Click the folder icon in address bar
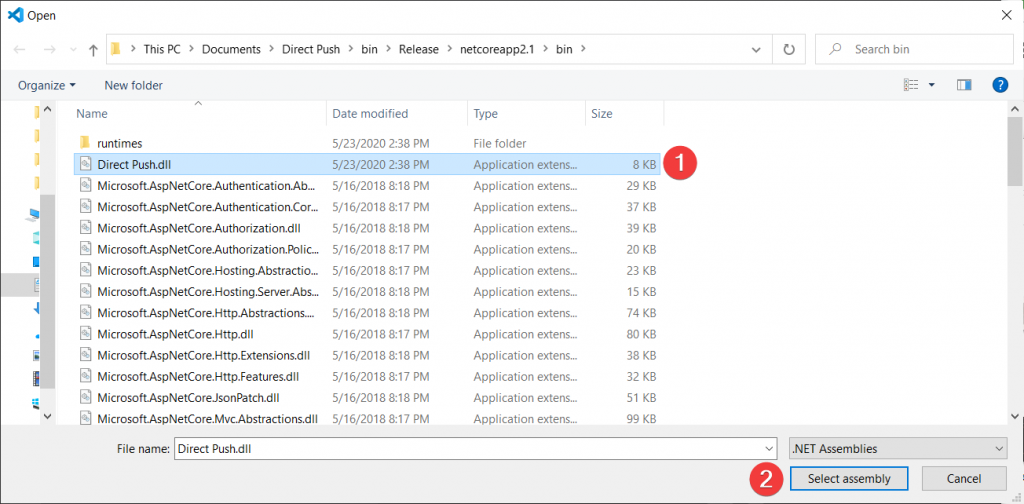 [116, 50]
